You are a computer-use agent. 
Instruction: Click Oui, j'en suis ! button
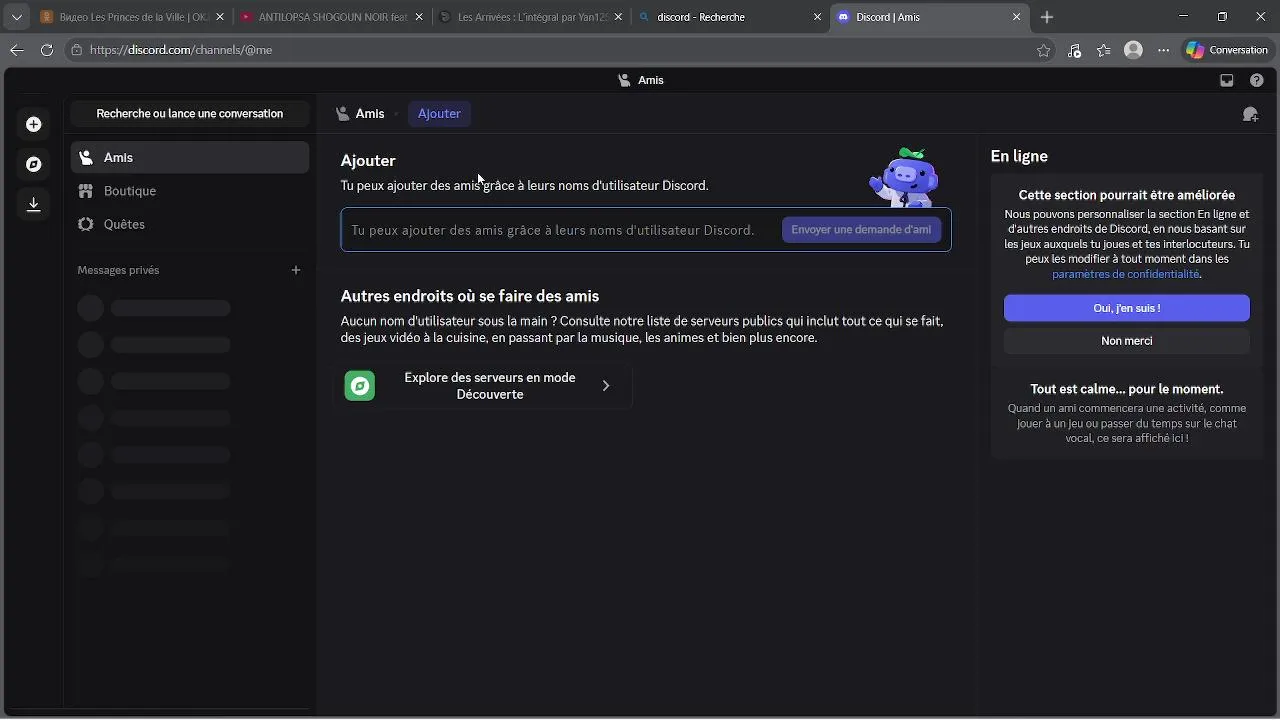pyautogui.click(x=1127, y=308)
